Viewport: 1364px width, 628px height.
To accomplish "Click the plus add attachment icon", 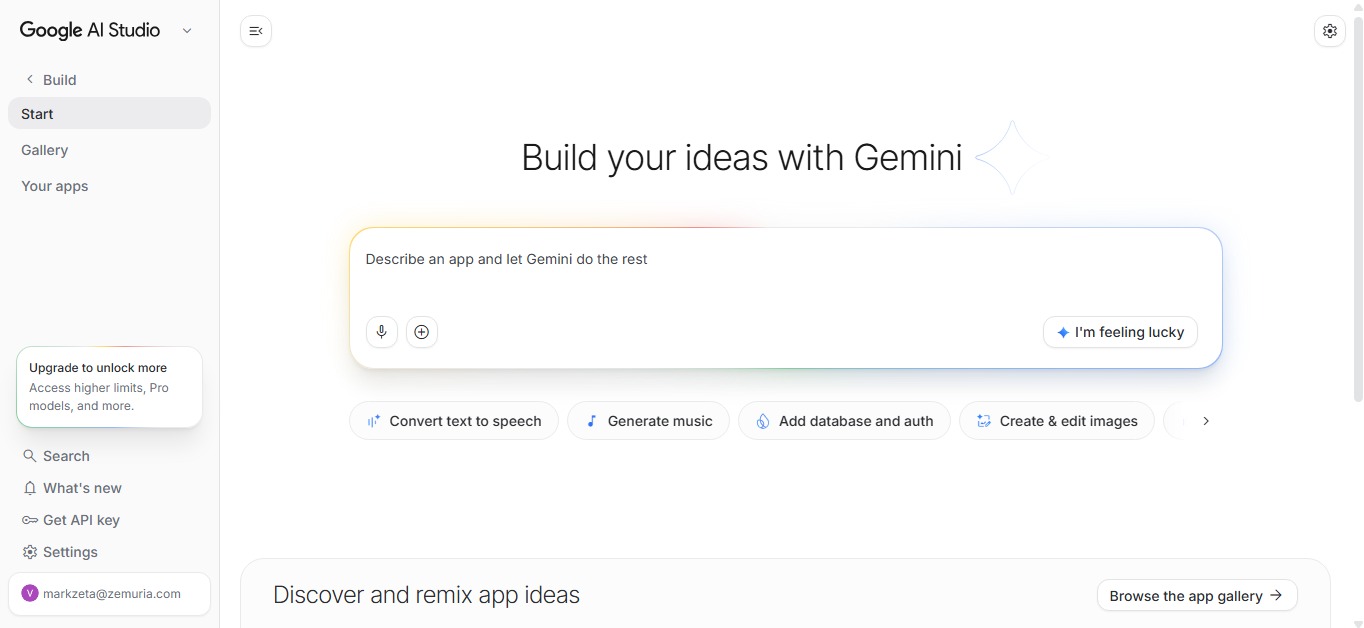I will pos(422,332).
